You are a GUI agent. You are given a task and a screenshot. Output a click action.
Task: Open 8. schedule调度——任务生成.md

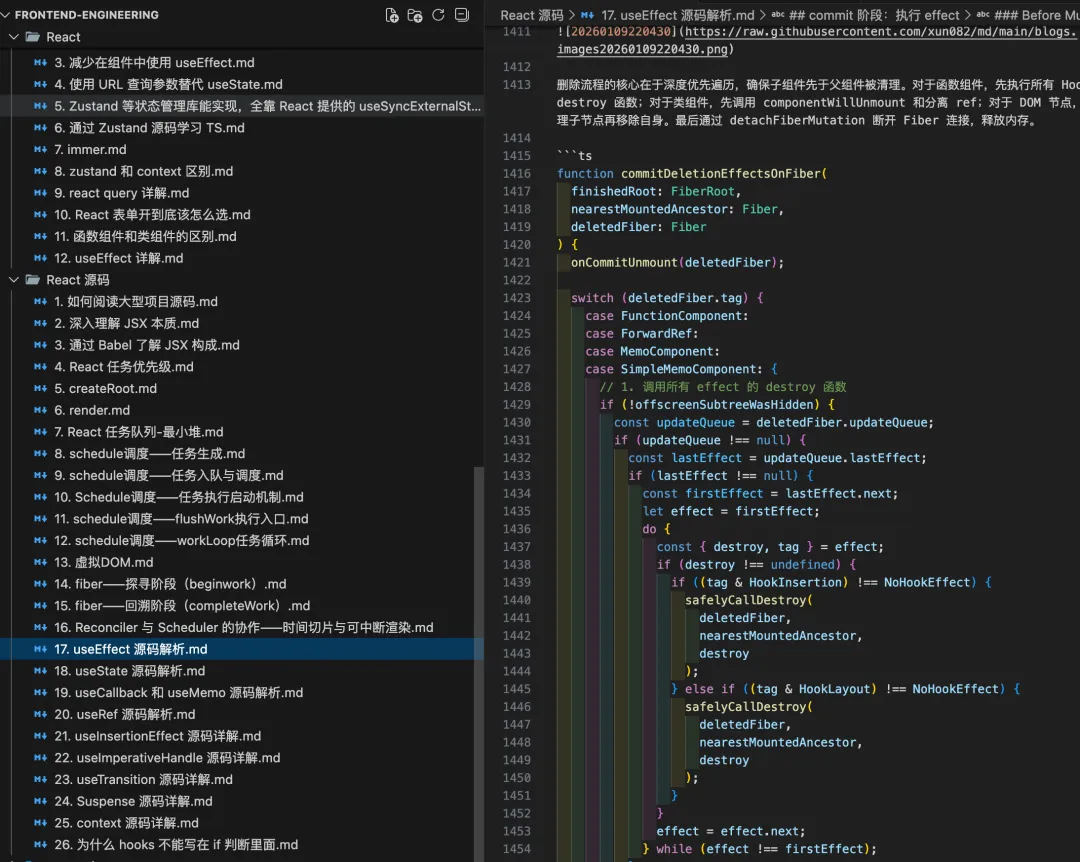pos(242,453)
